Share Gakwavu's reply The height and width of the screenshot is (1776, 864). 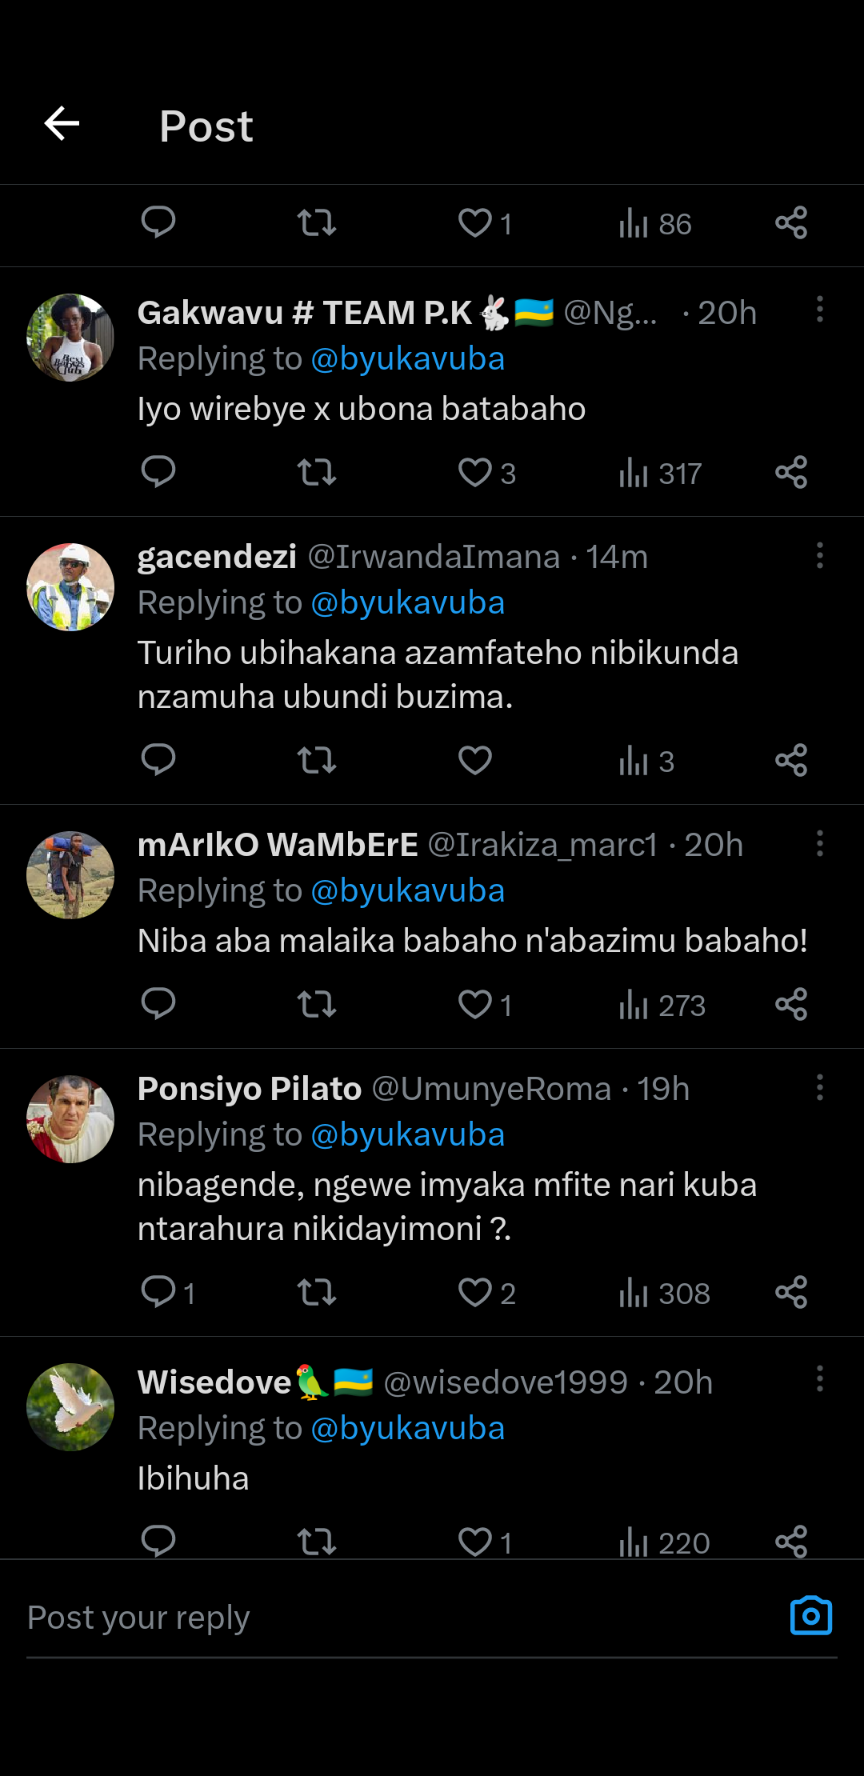(791, 472)
